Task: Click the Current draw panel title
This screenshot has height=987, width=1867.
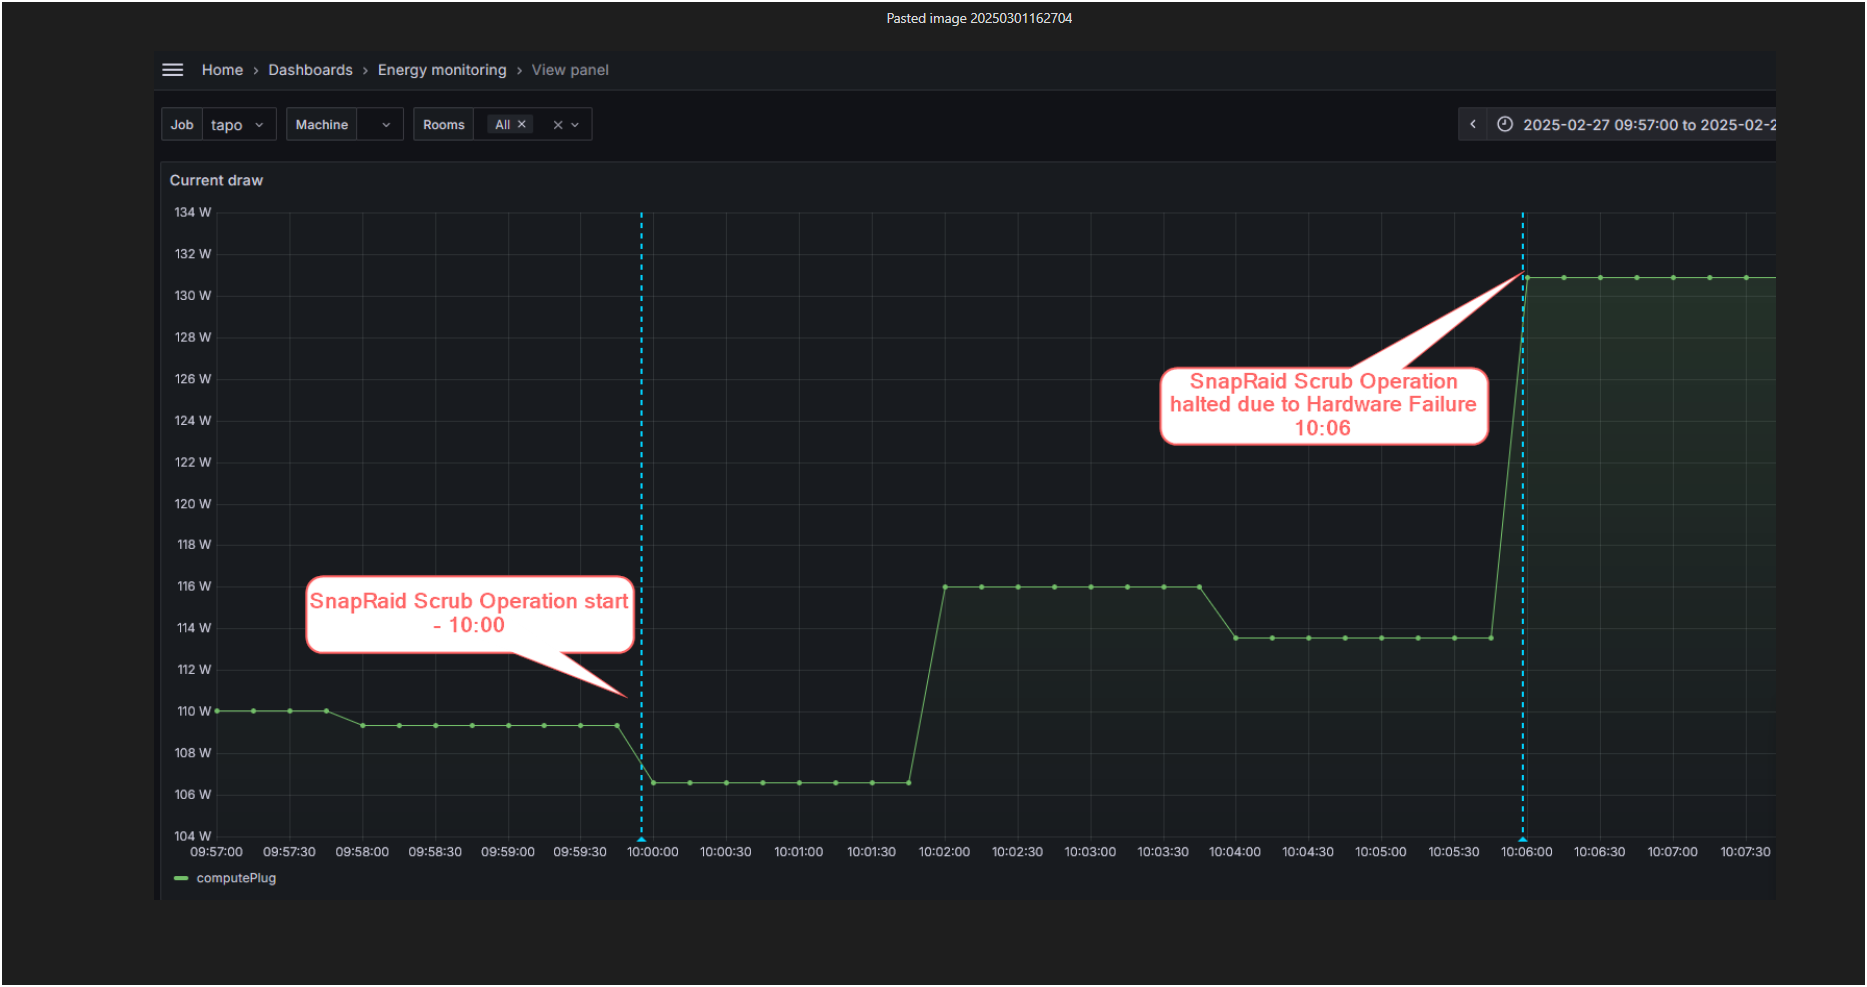Action: click(x=216, y=180)
